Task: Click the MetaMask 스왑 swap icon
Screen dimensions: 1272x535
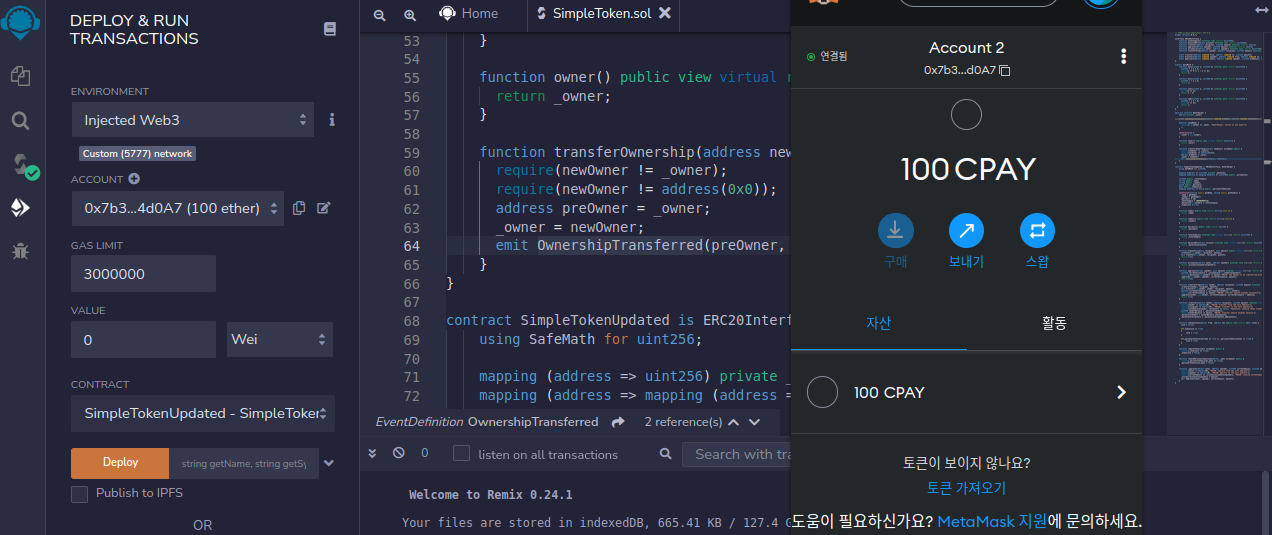Action: point(1037,231)
